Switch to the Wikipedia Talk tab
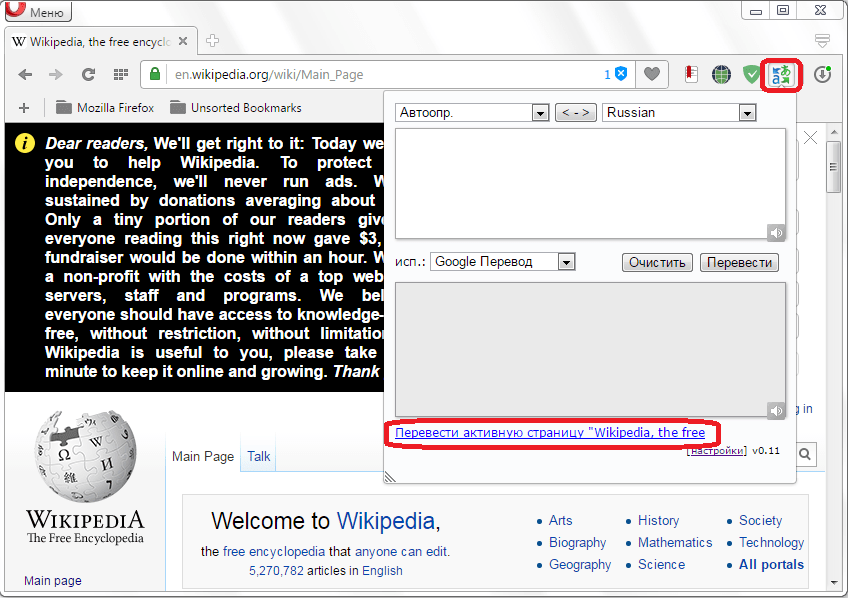This screenshot has width=848, height=598. point(259,456)
